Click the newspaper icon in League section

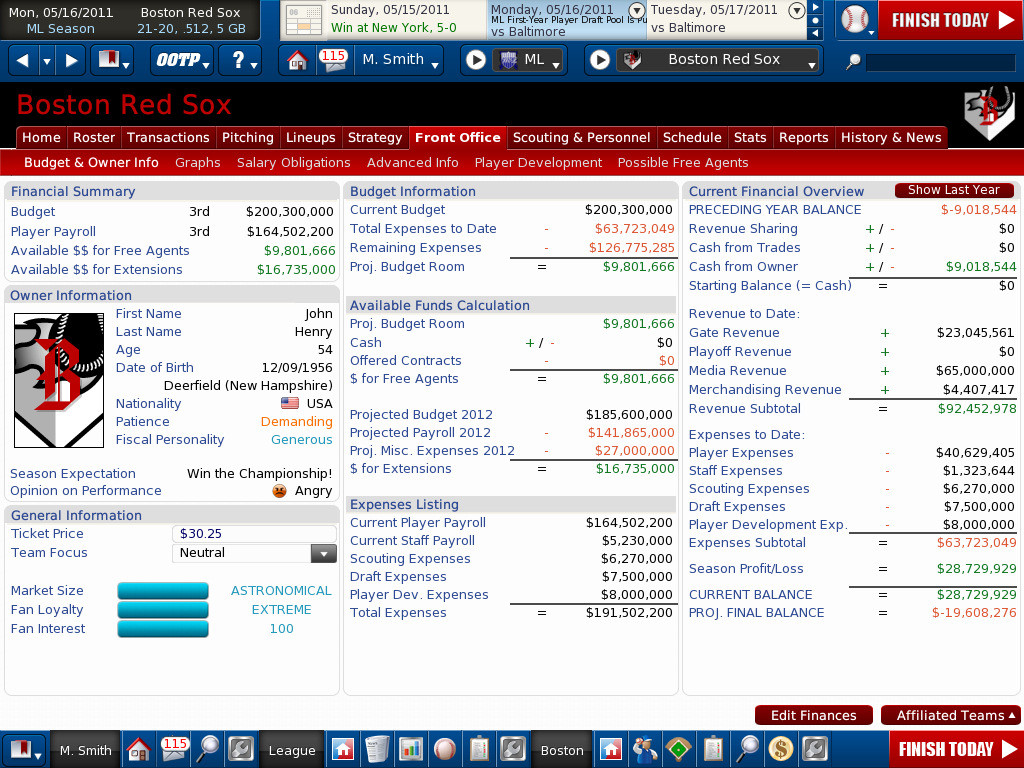[377, 749]
